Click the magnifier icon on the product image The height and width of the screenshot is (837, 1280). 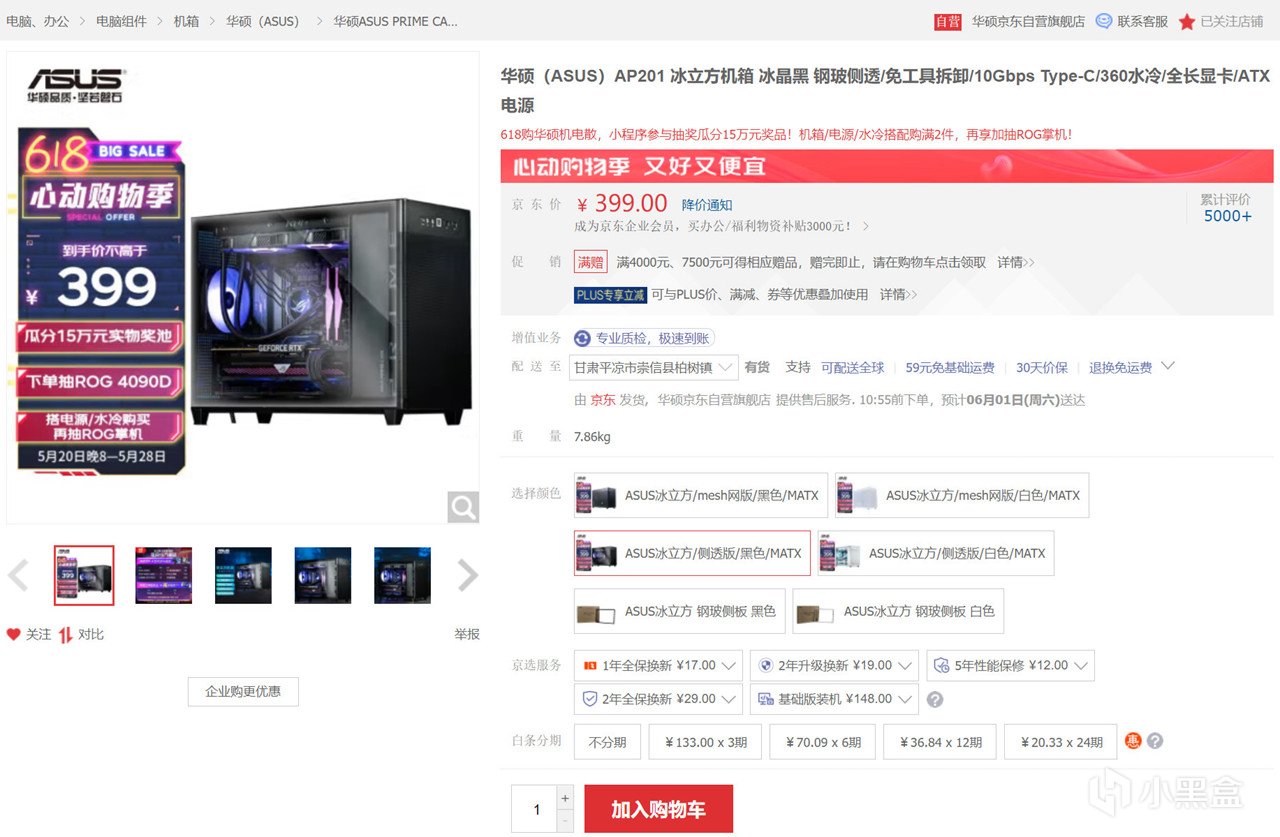(463, 507)
